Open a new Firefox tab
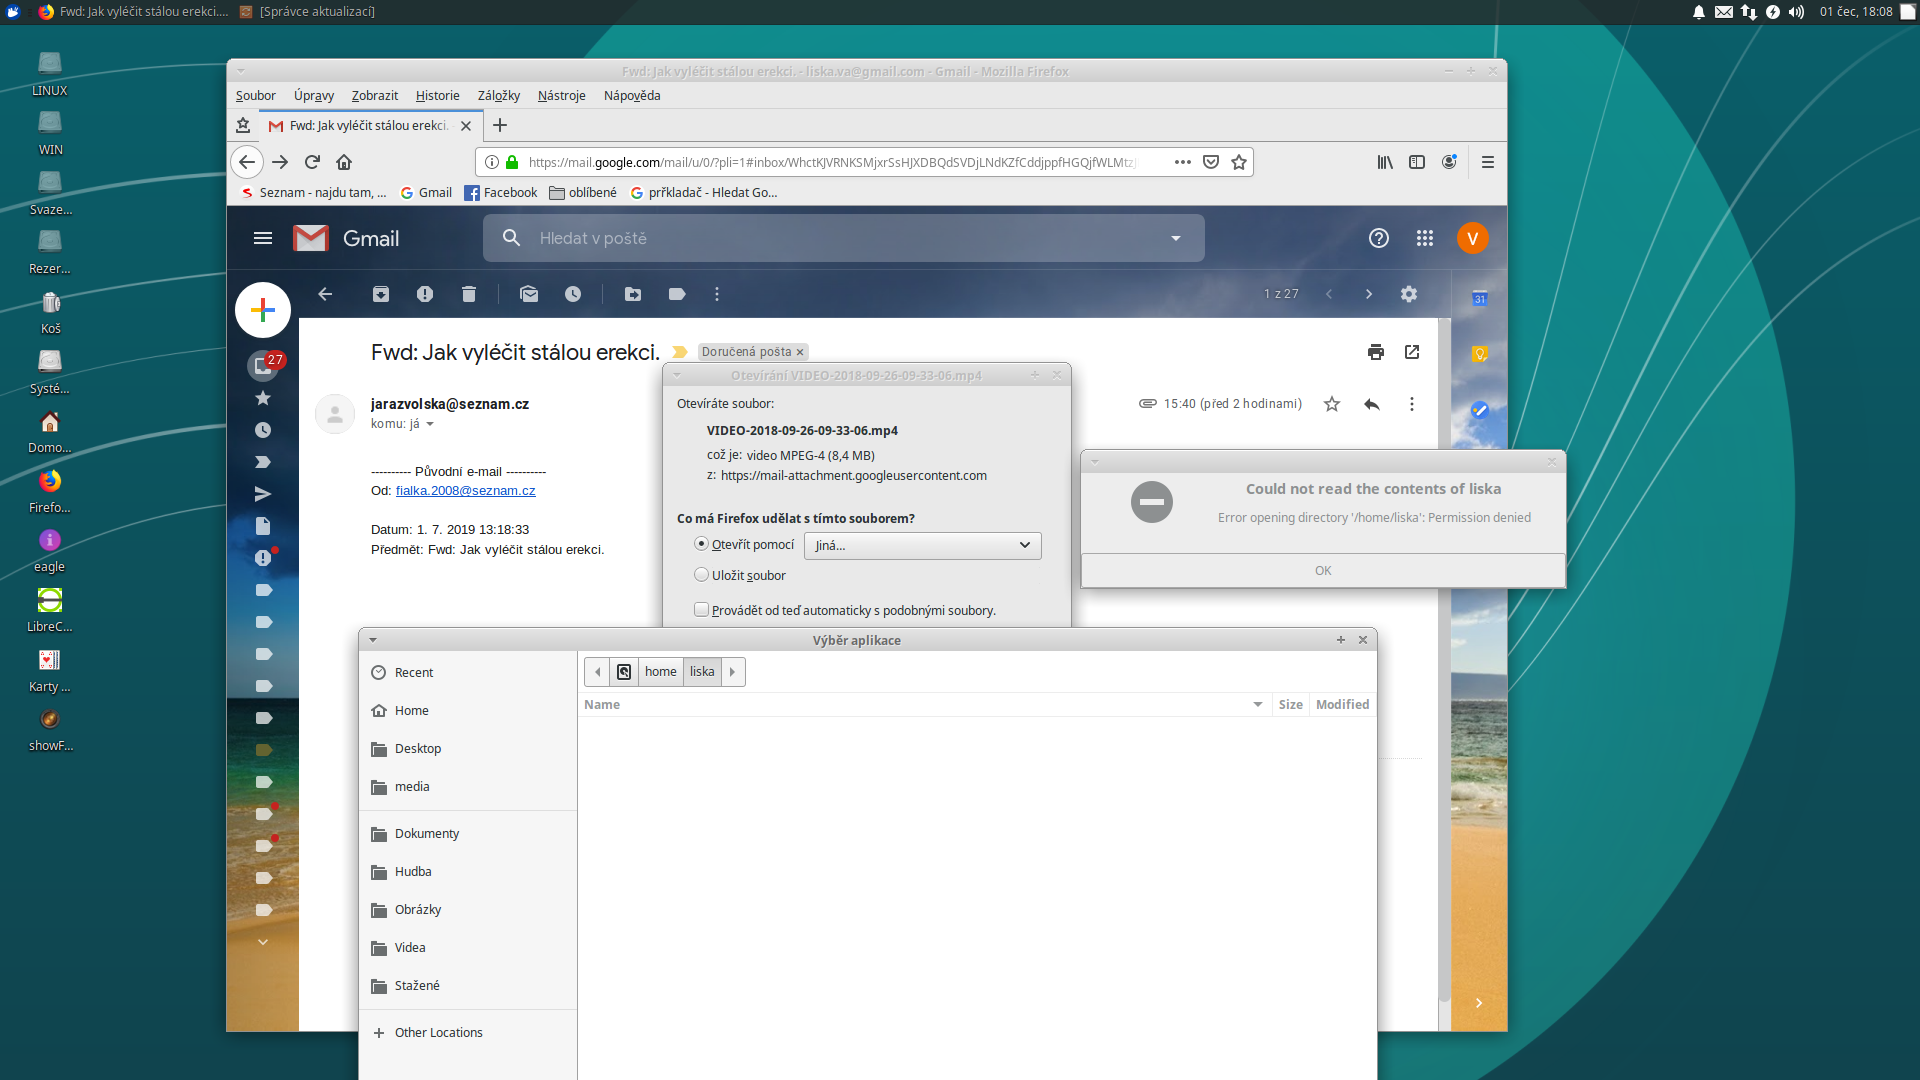 tap(500, 125)
